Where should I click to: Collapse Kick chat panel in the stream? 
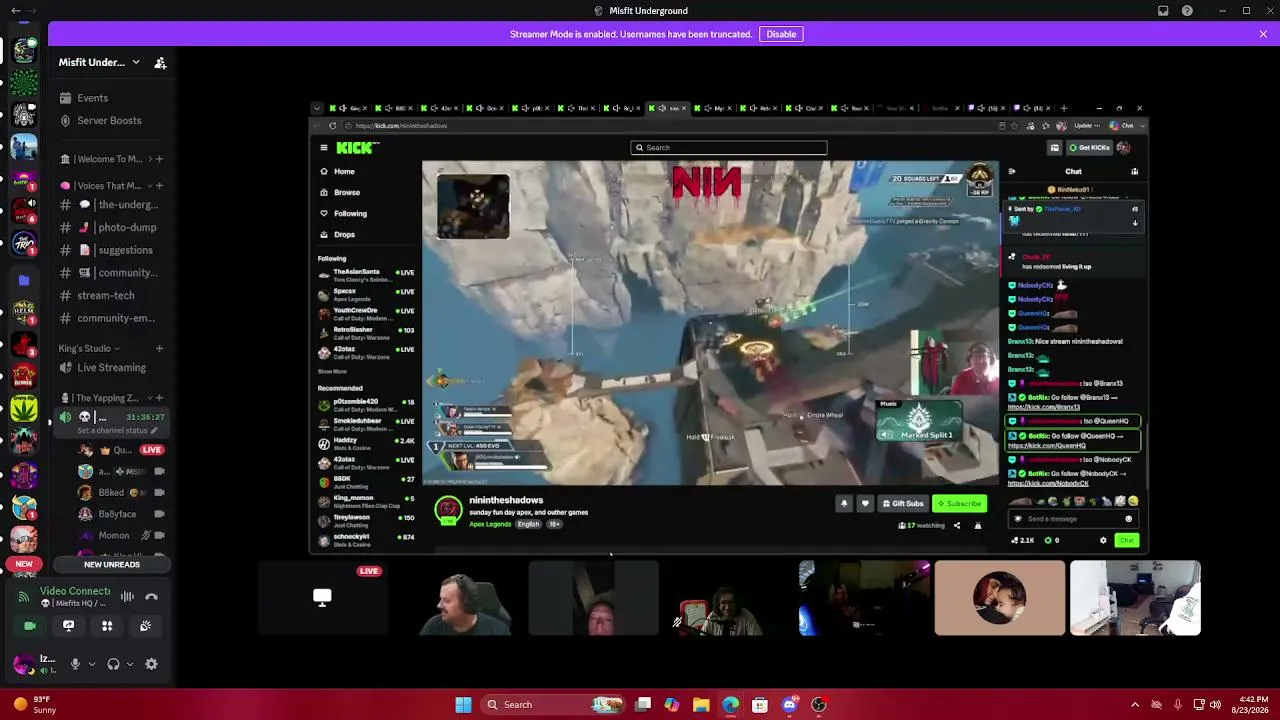(1012, 172)
